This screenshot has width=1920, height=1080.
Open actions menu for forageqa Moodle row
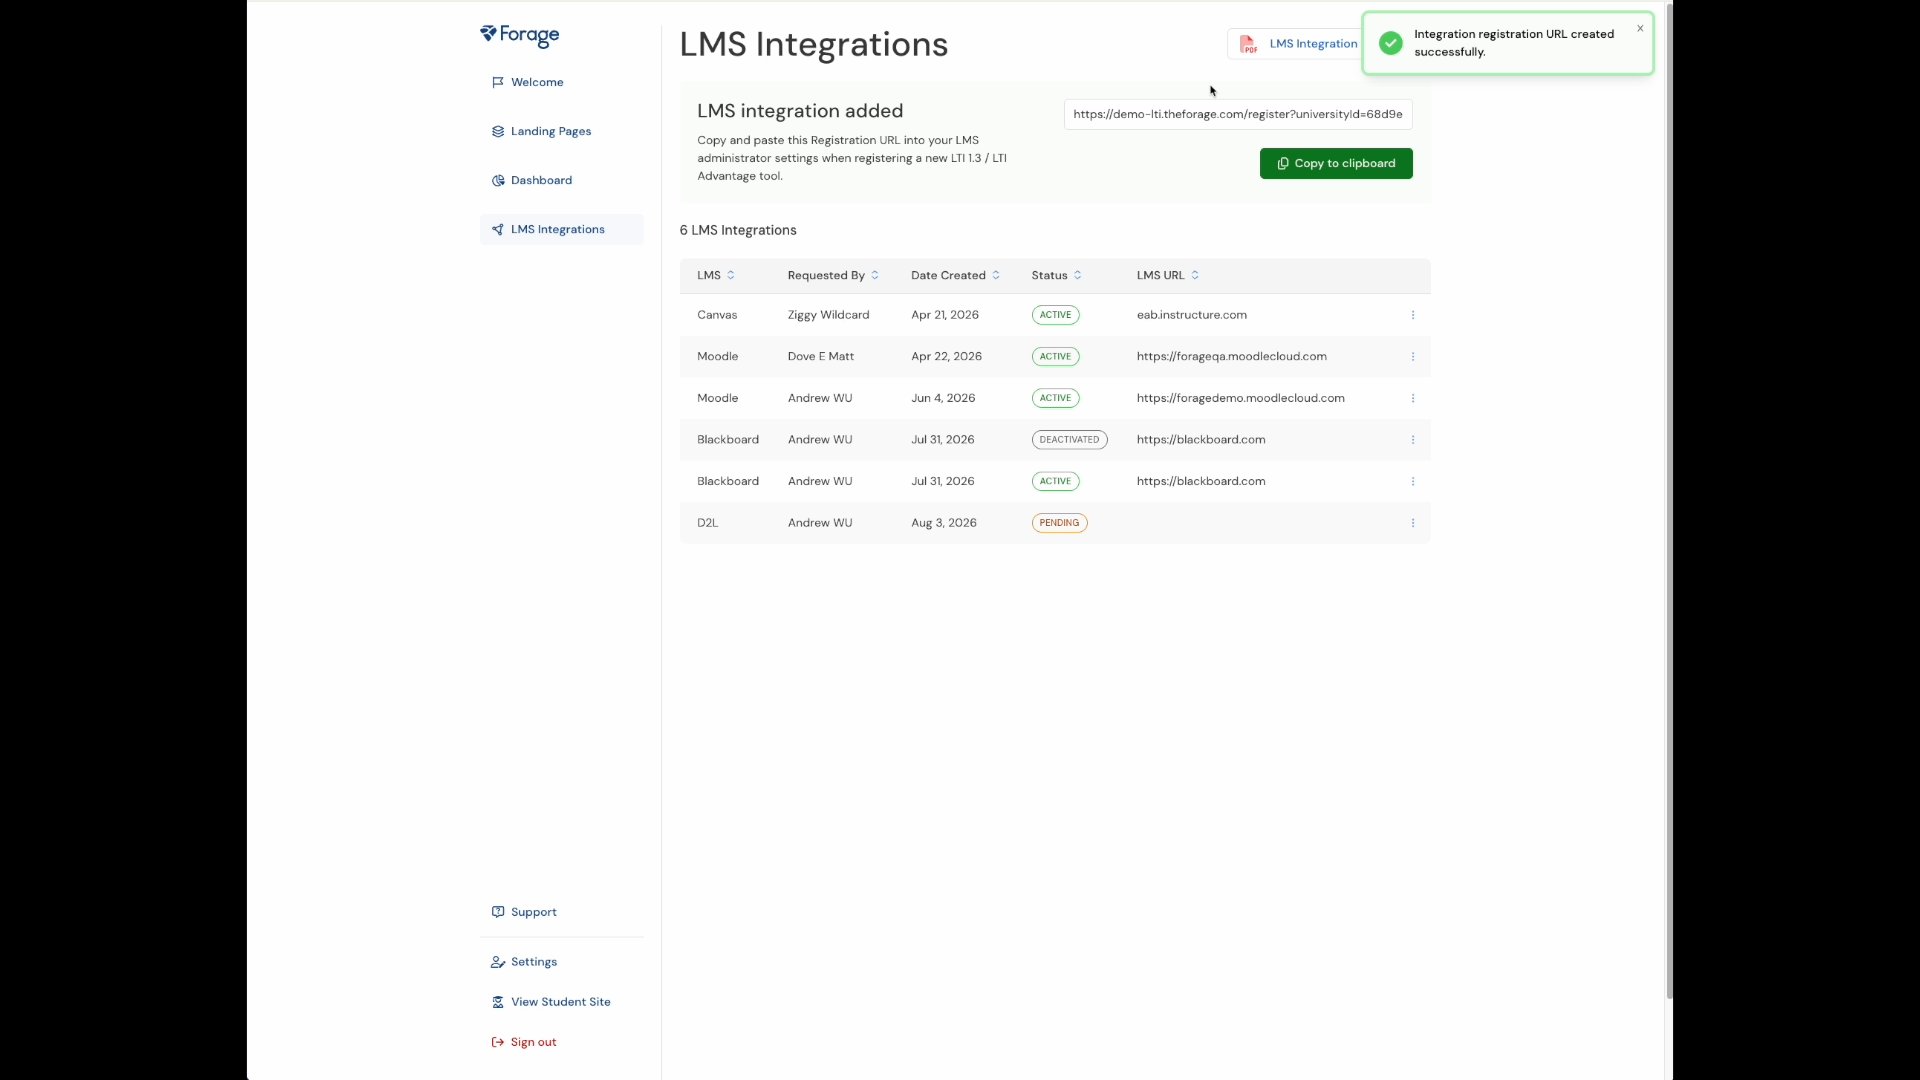(1413, 357)
